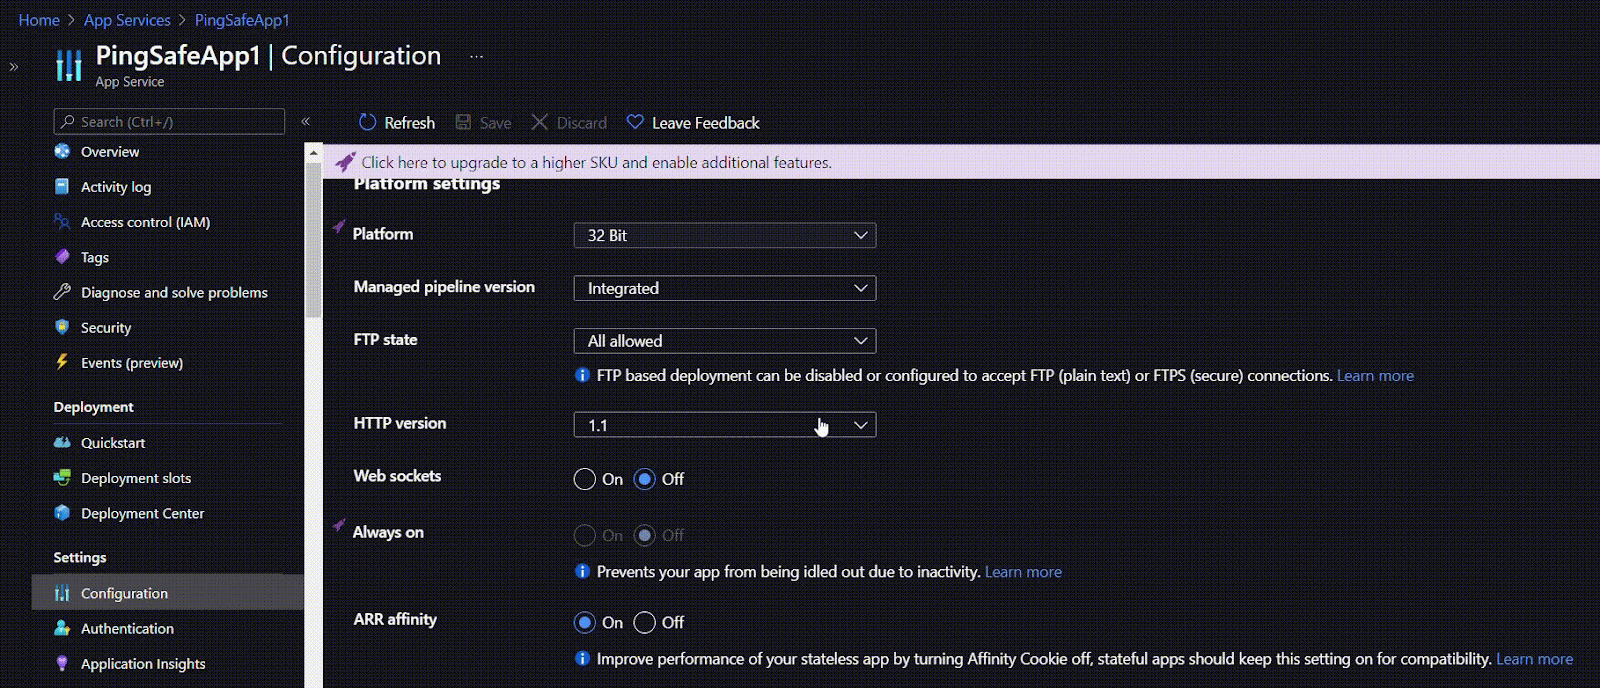The image size is (1600, 688).
Task: Turn Web sockets On
Action: point(585,479)
